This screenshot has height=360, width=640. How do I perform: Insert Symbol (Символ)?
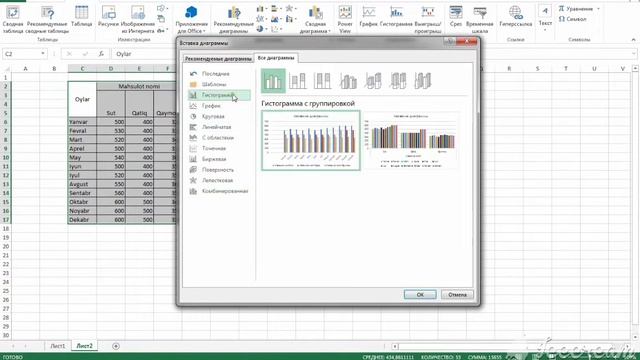tap(572, 19)
